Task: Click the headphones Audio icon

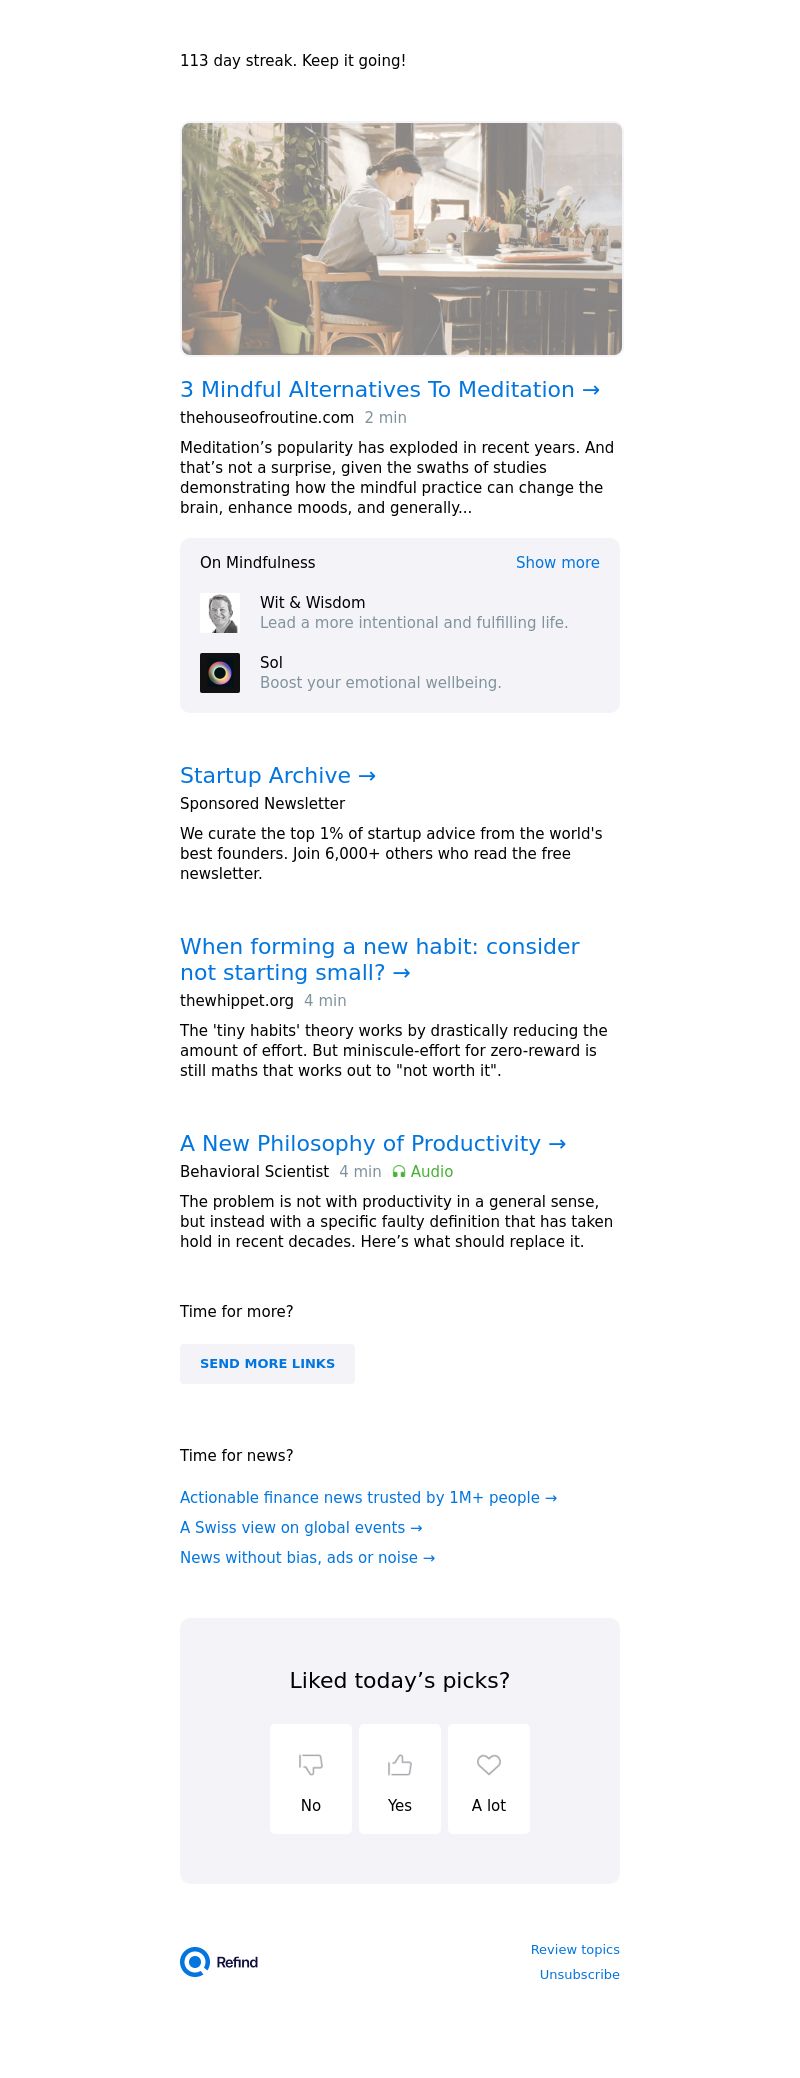Action: [x=399, y=1172]
